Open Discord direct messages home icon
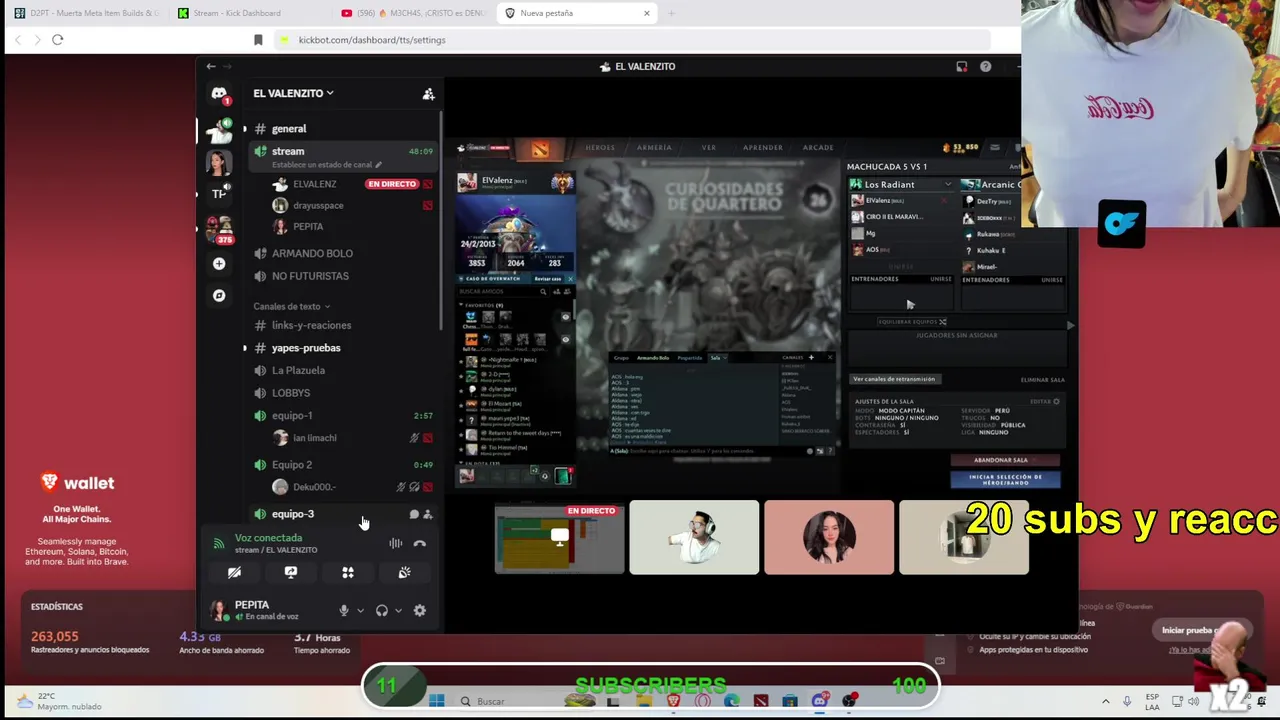 [219, 94]
